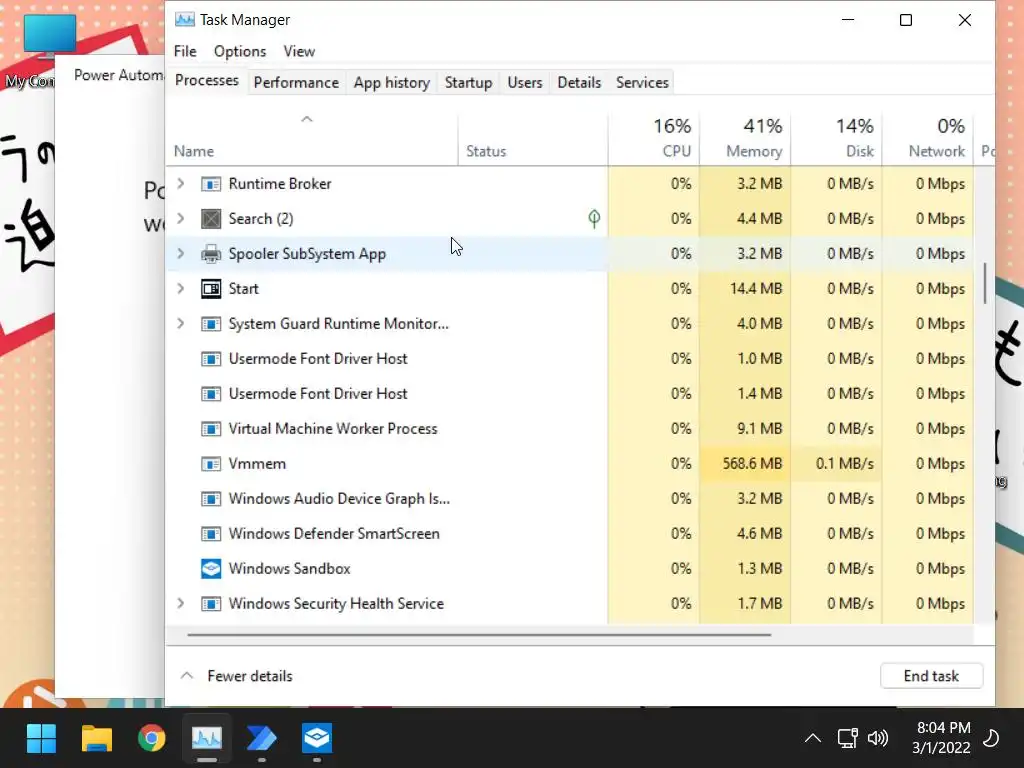
Task: Click the Vmmem process icon
Action: coord(210,464)
